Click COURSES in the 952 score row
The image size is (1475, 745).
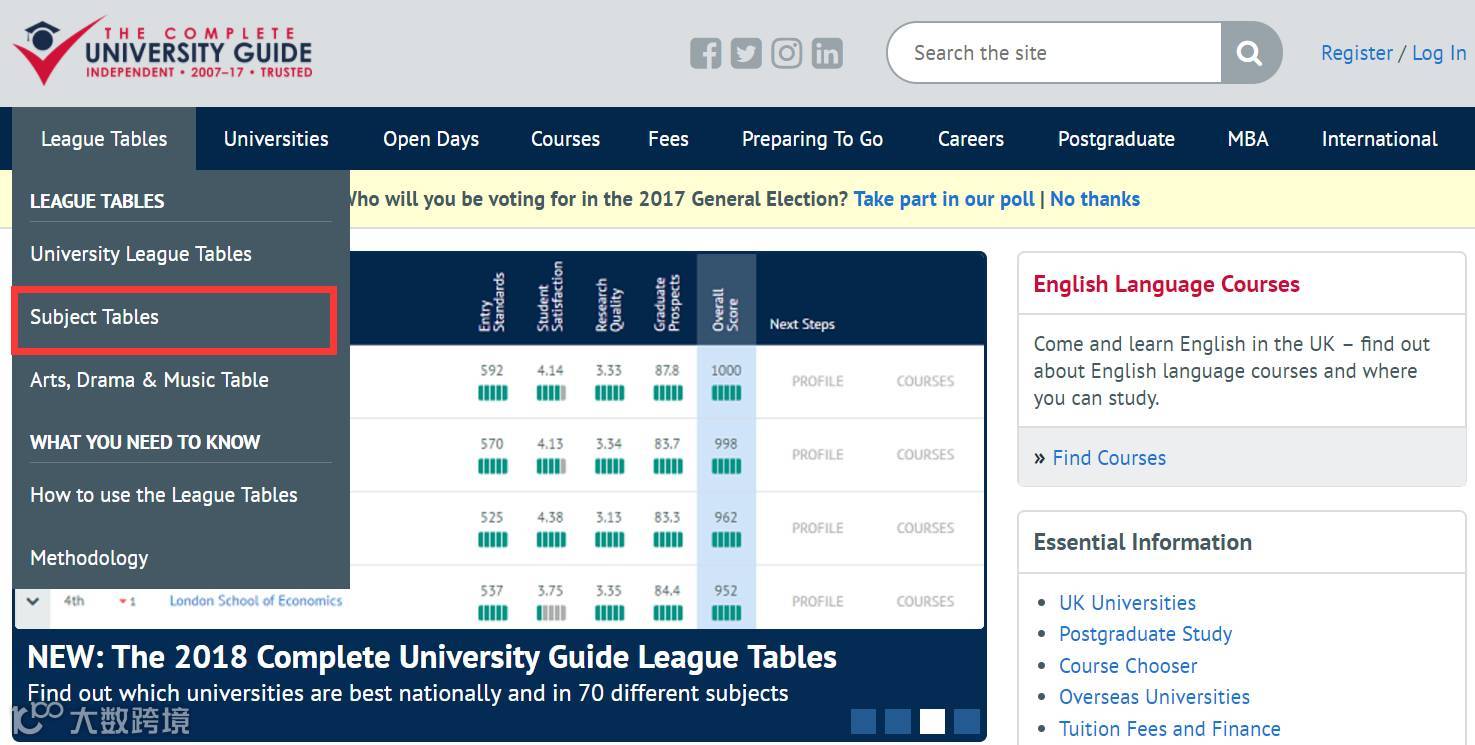925,601
